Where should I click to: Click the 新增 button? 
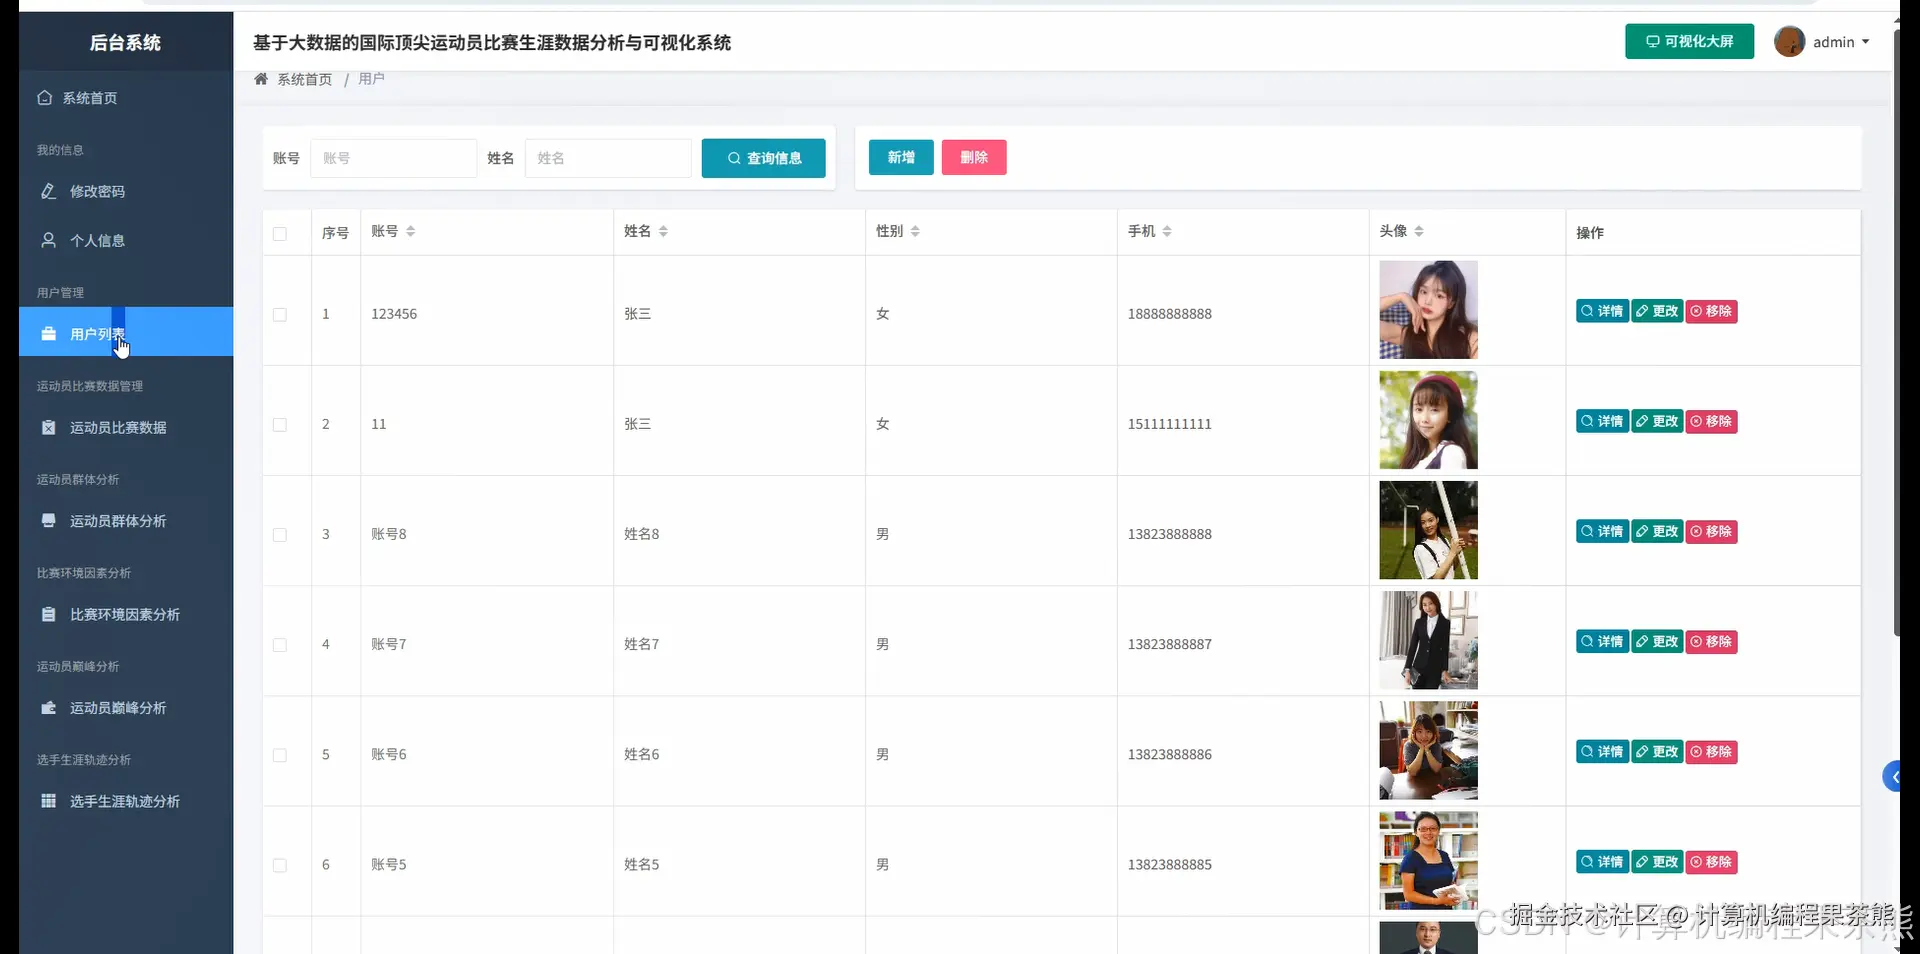[901, 157]
